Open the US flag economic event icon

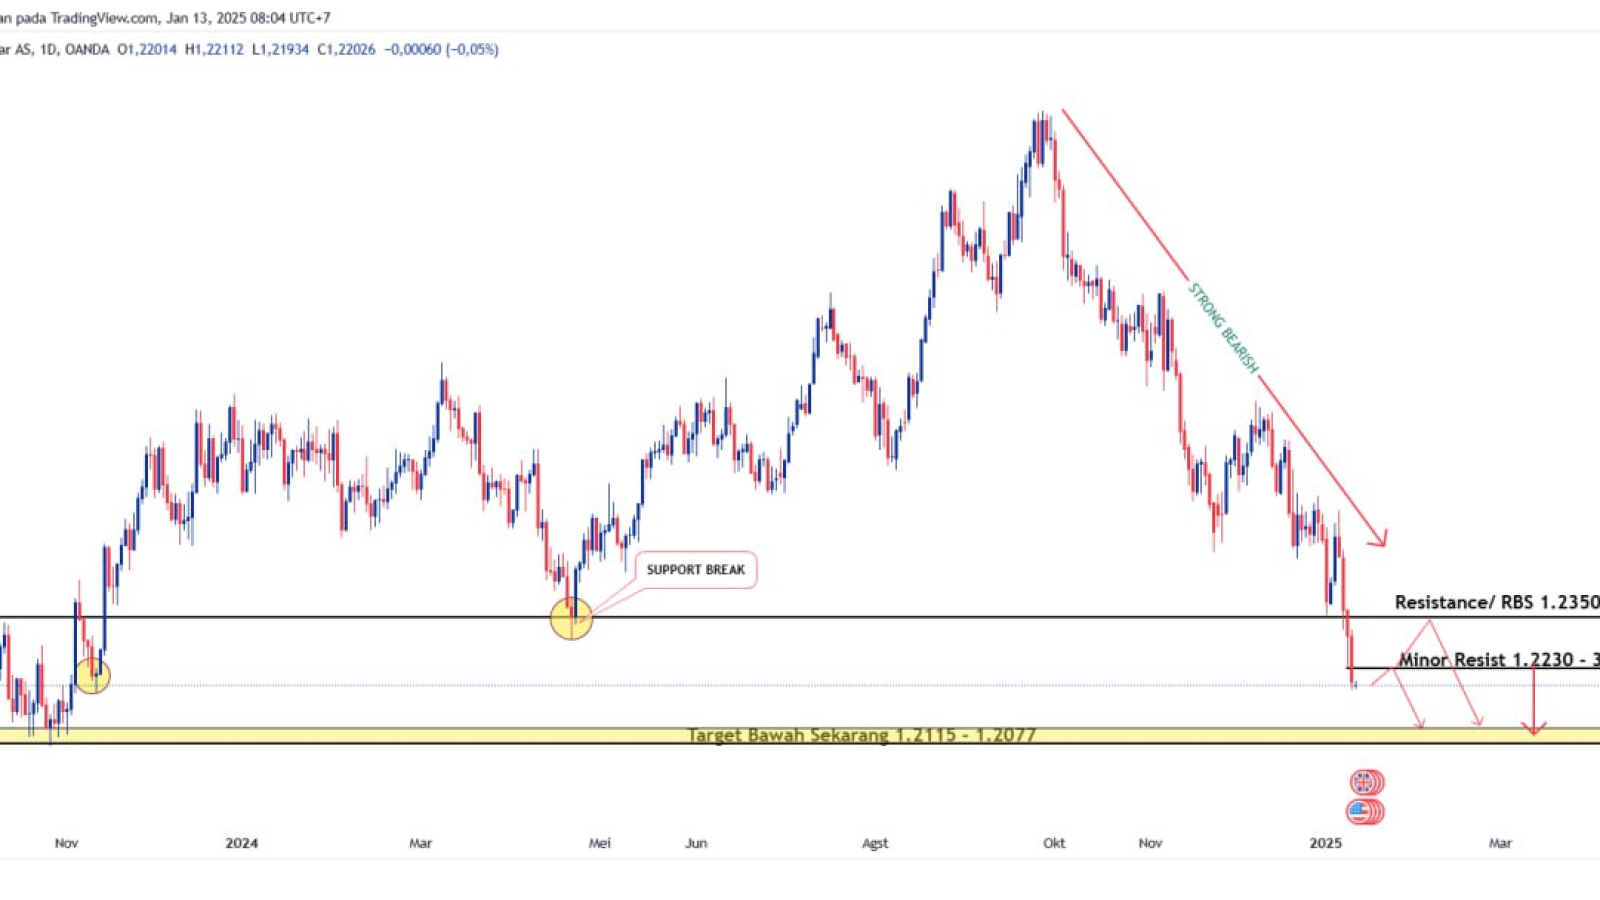(x=1359, y=811)
